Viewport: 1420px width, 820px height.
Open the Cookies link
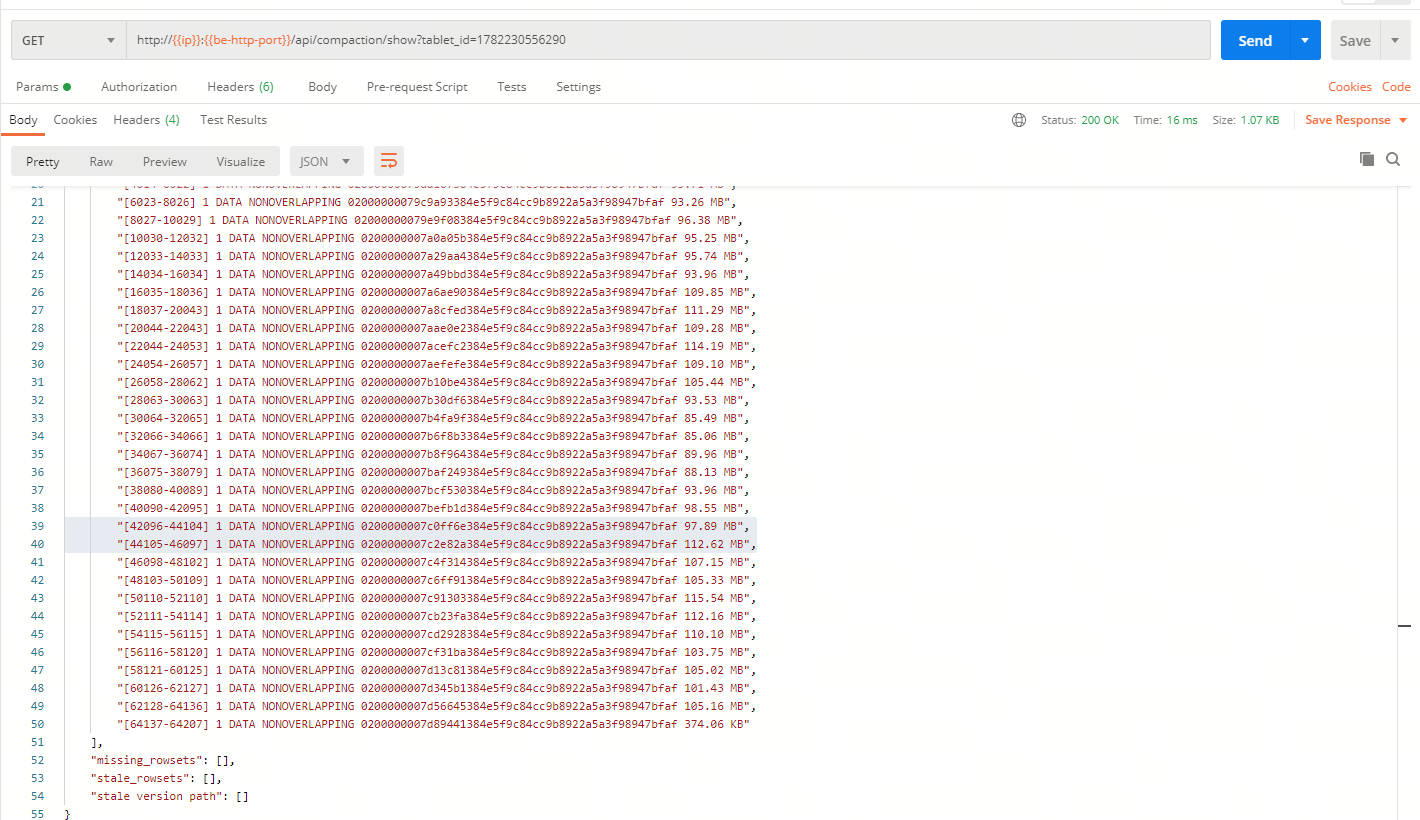1350,87
